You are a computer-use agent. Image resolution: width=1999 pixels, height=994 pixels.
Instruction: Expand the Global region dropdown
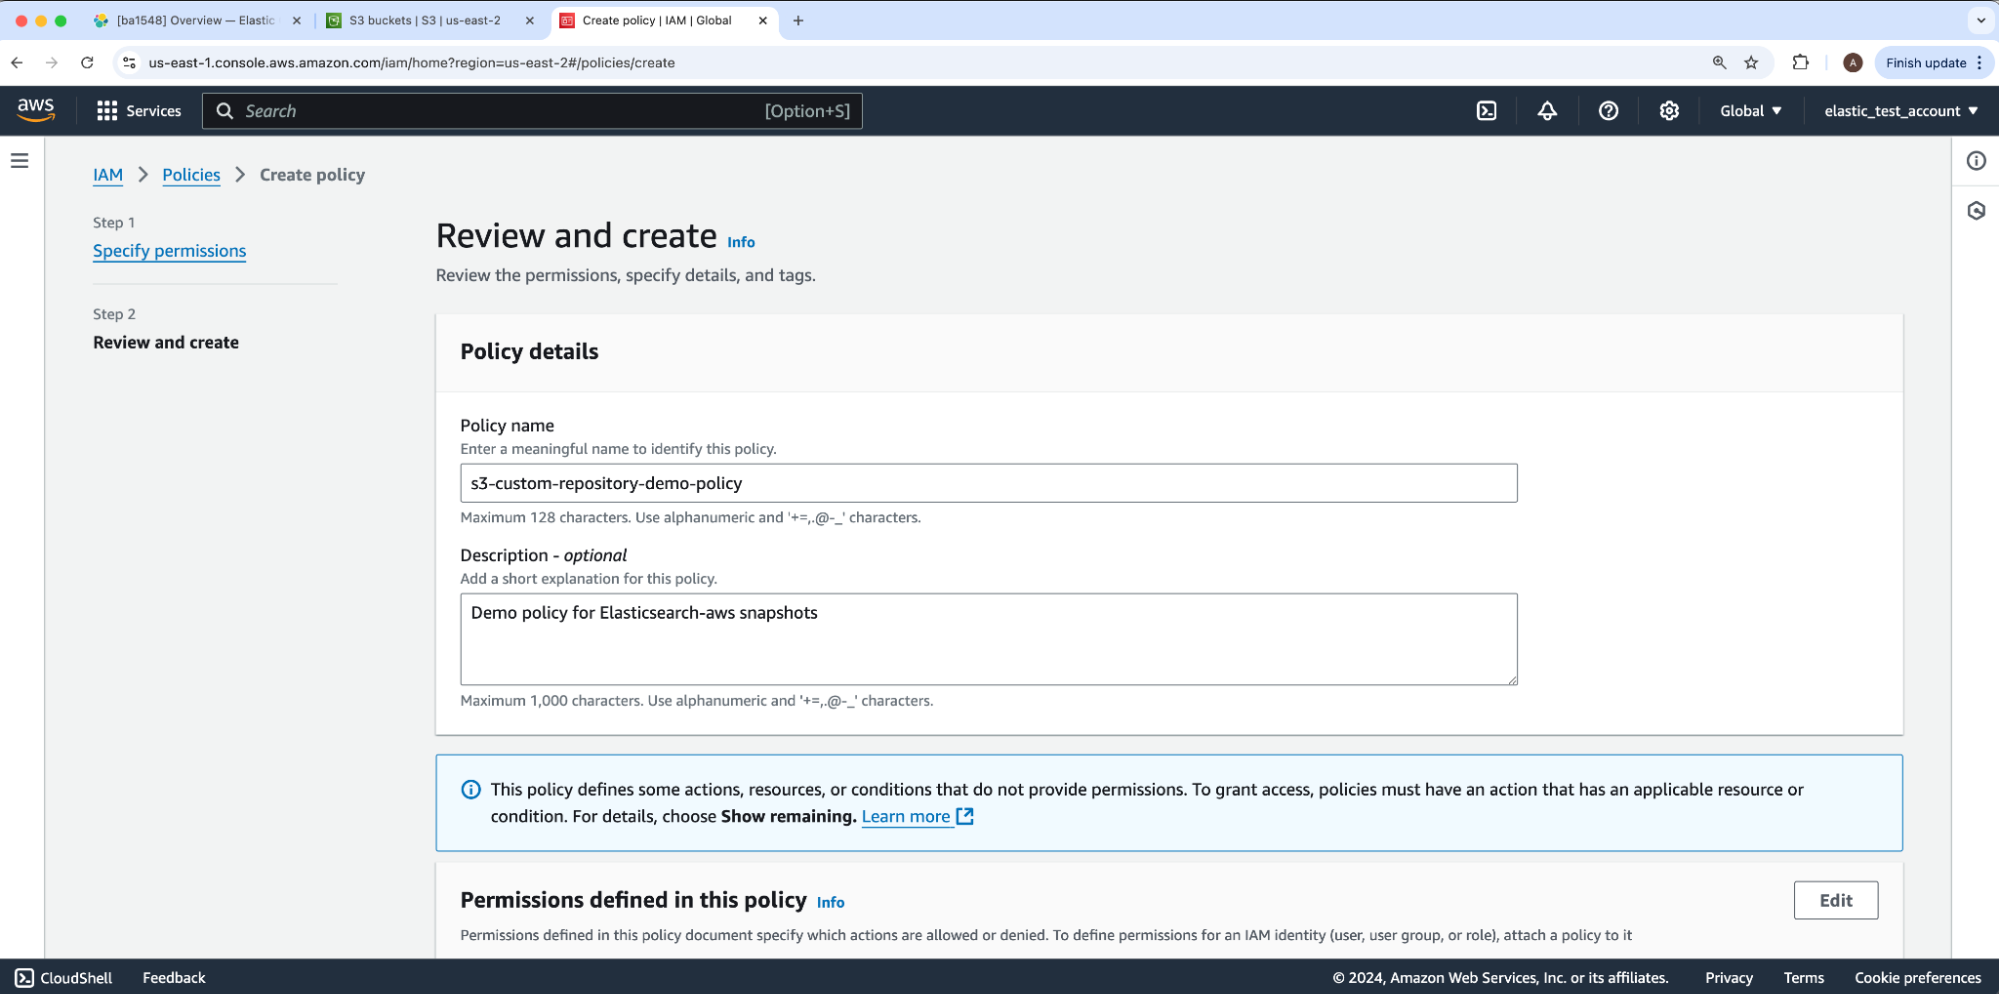[1750, 111]
